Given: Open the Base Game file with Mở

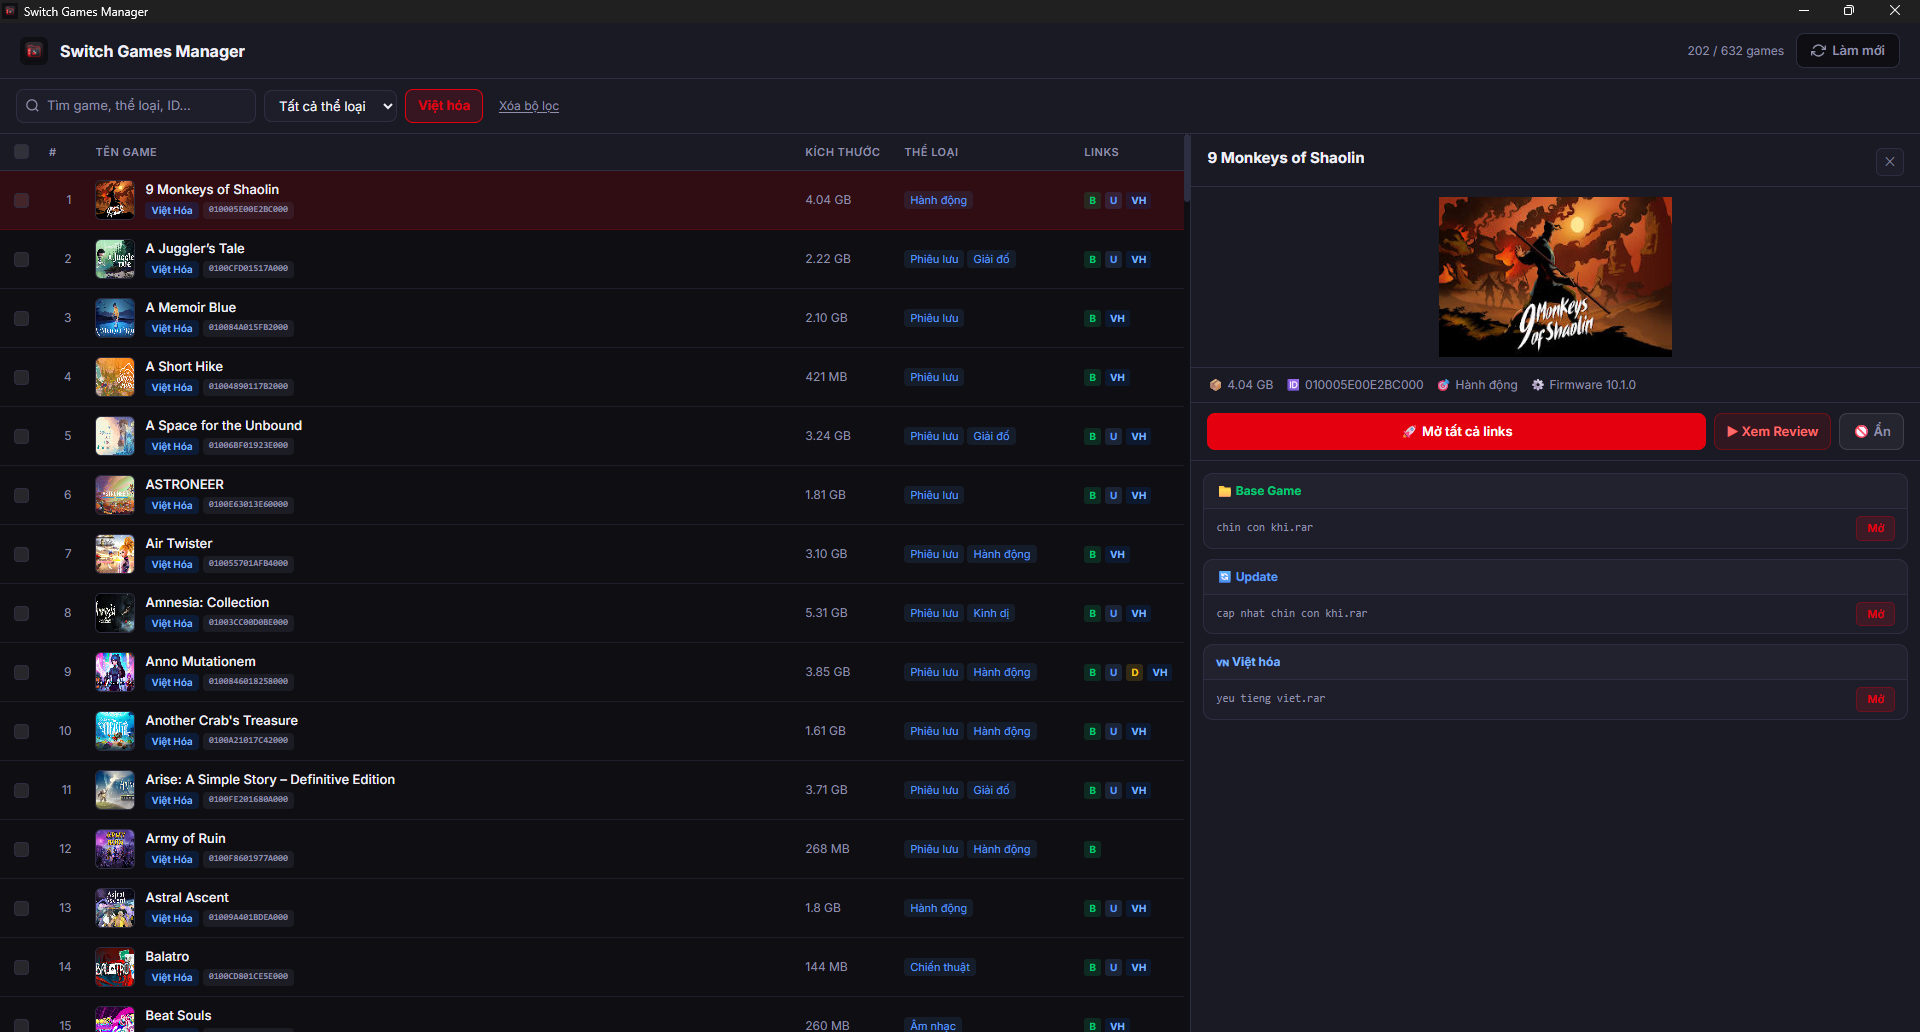Looking at the screenshot, I should click(1875, 528).
